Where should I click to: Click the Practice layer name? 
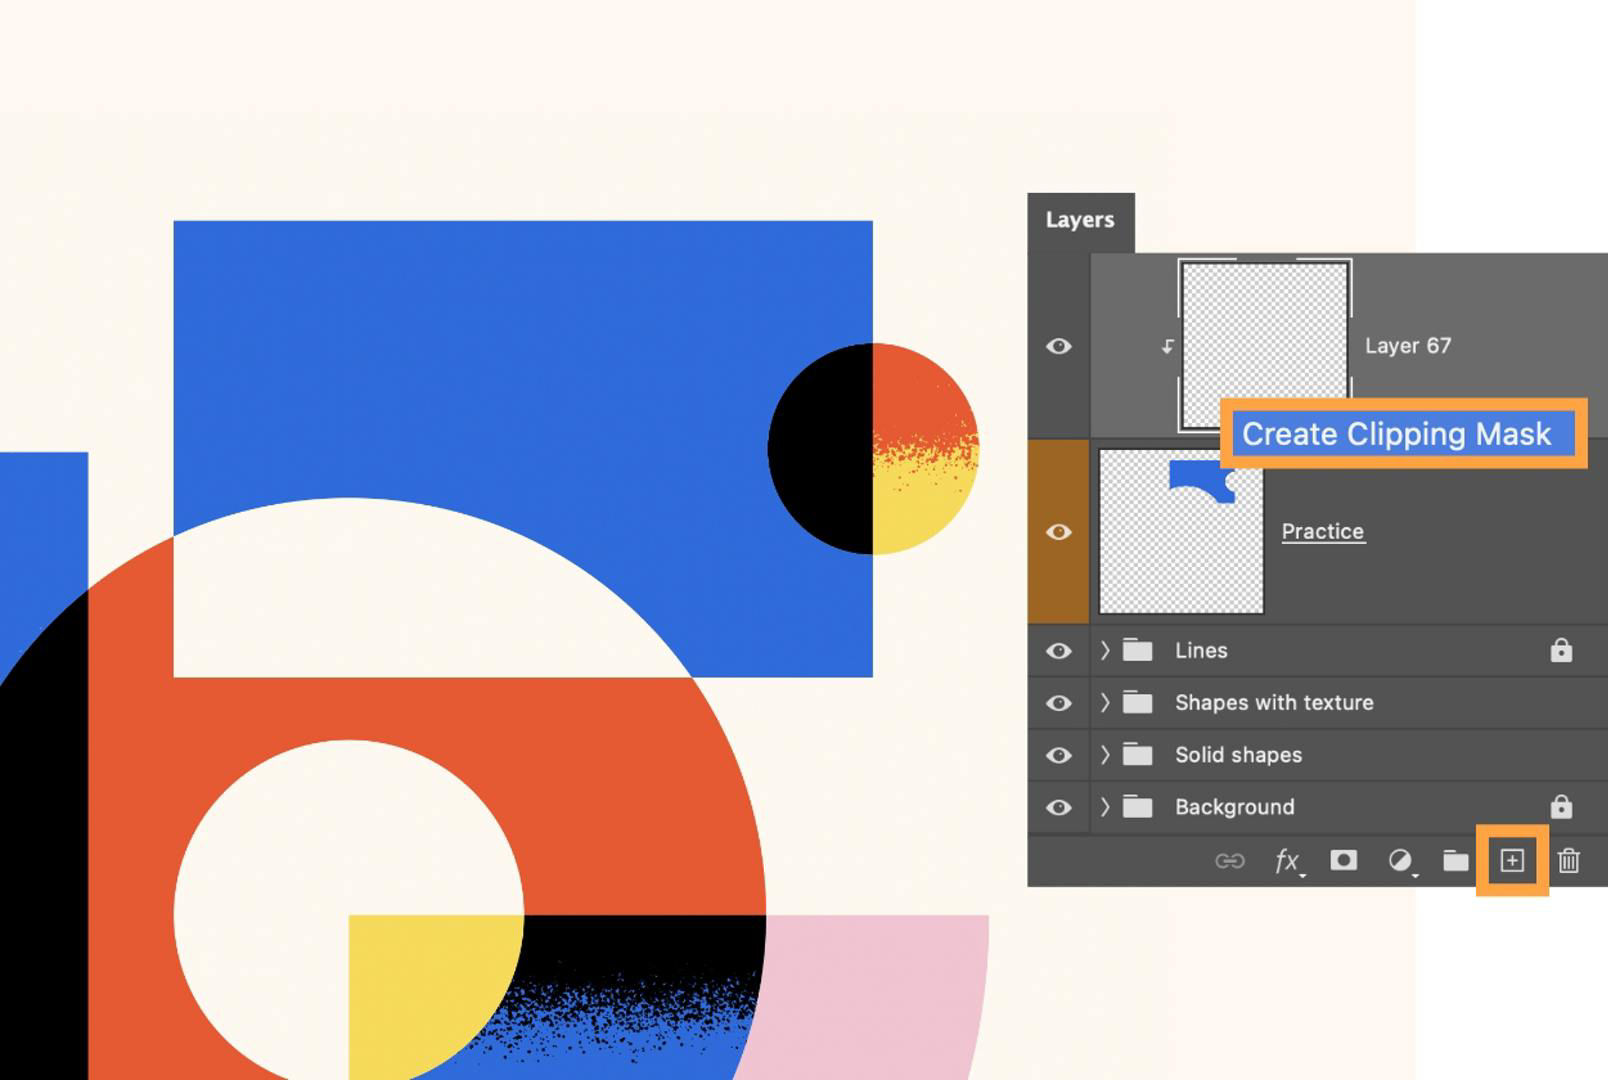point(1323,531)
